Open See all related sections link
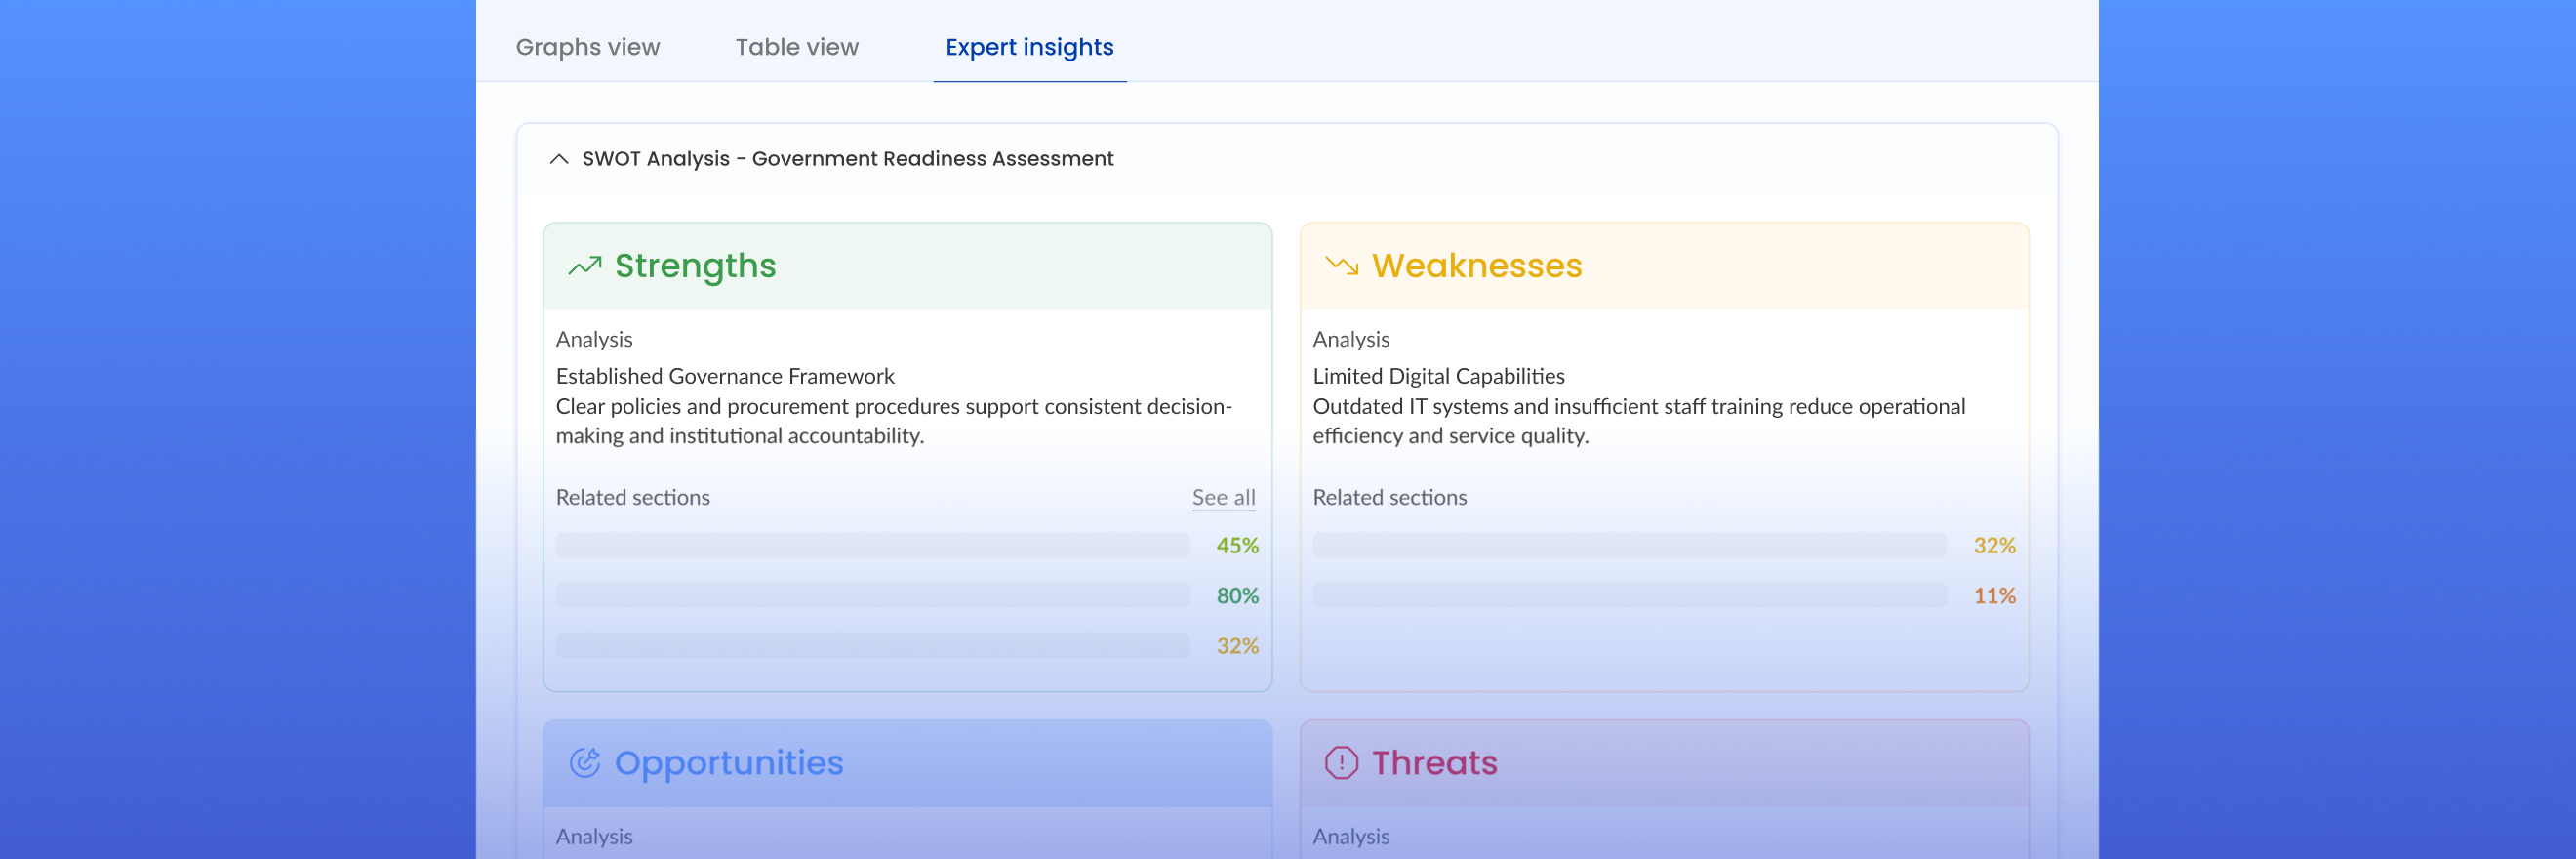The image size is (2576, 859). coord(1223,498)
